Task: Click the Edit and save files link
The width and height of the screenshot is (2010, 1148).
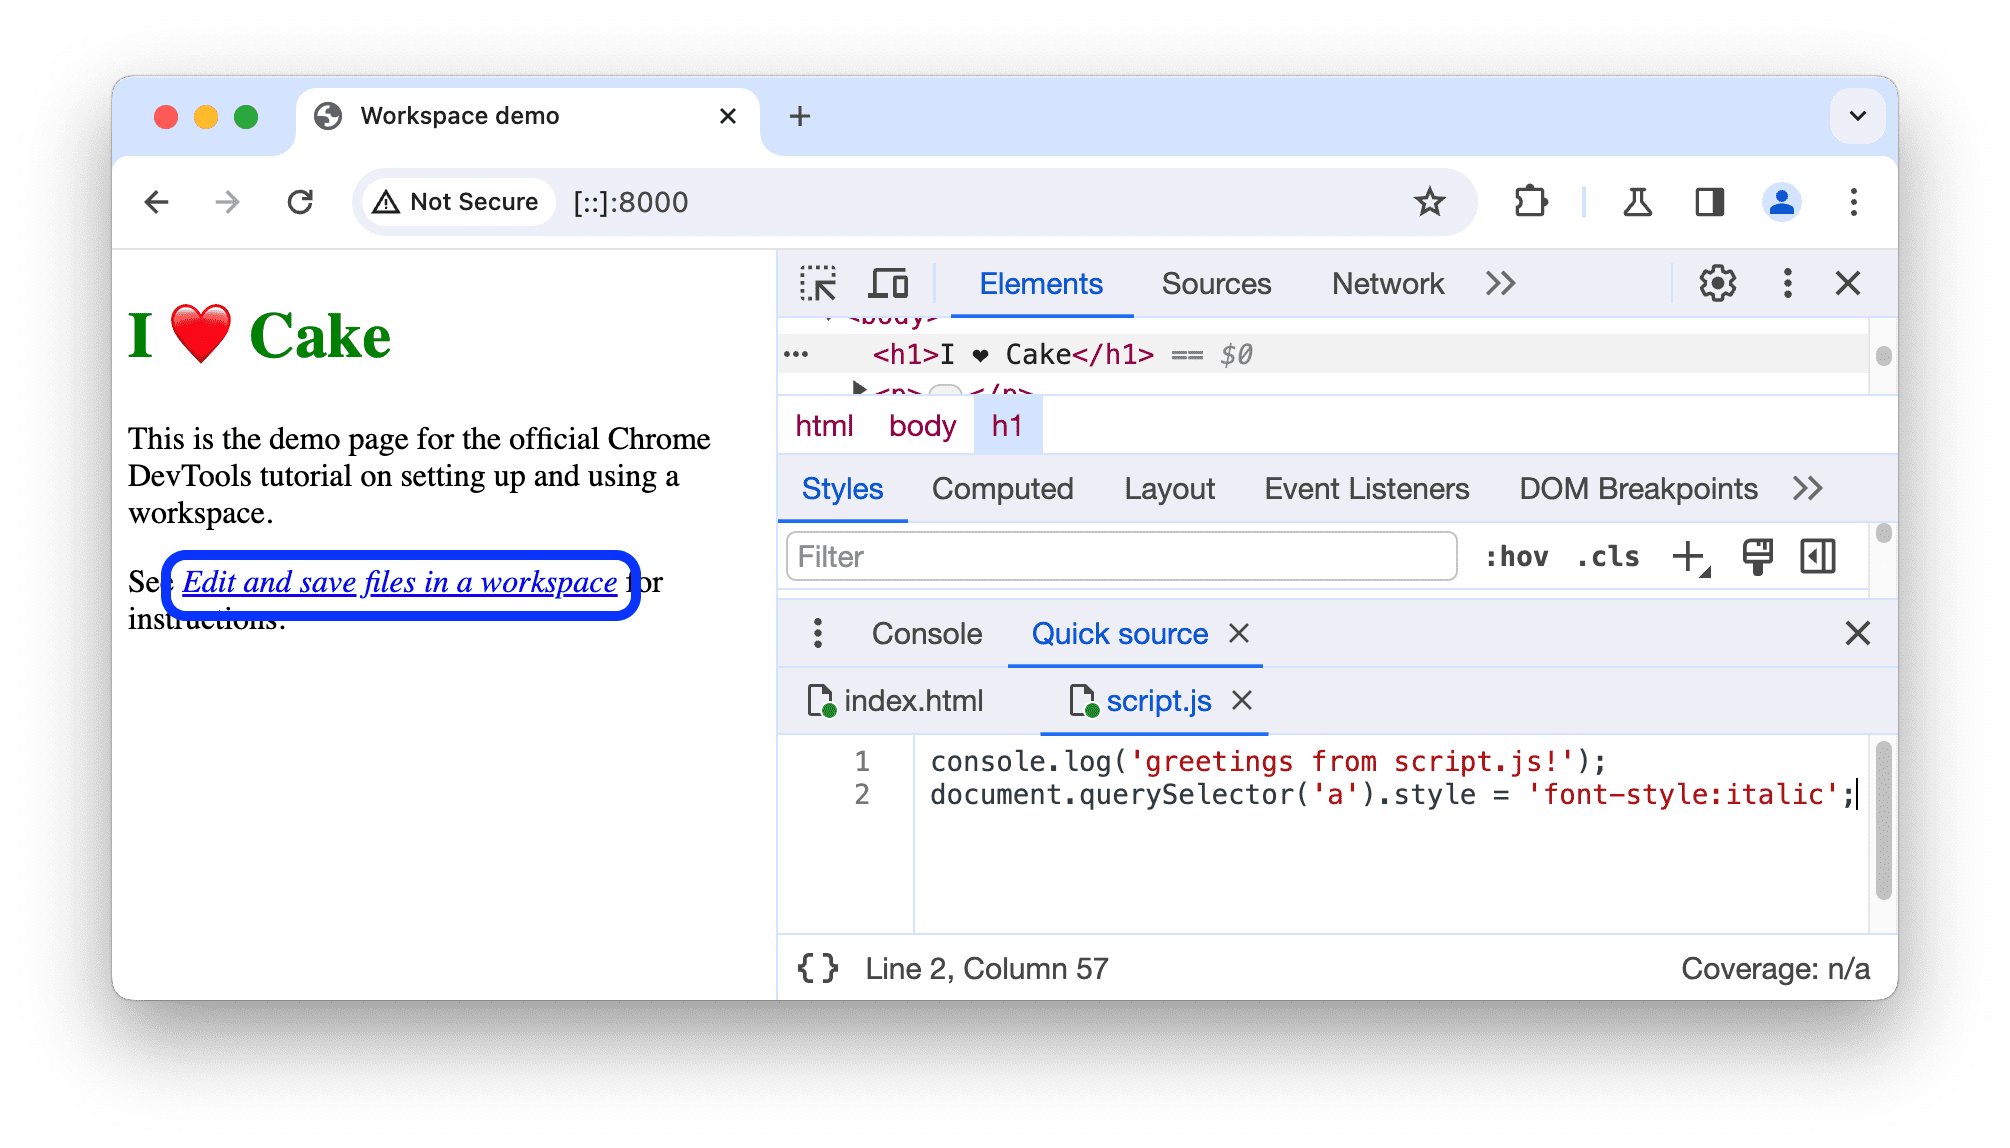Action: (399, 581)
